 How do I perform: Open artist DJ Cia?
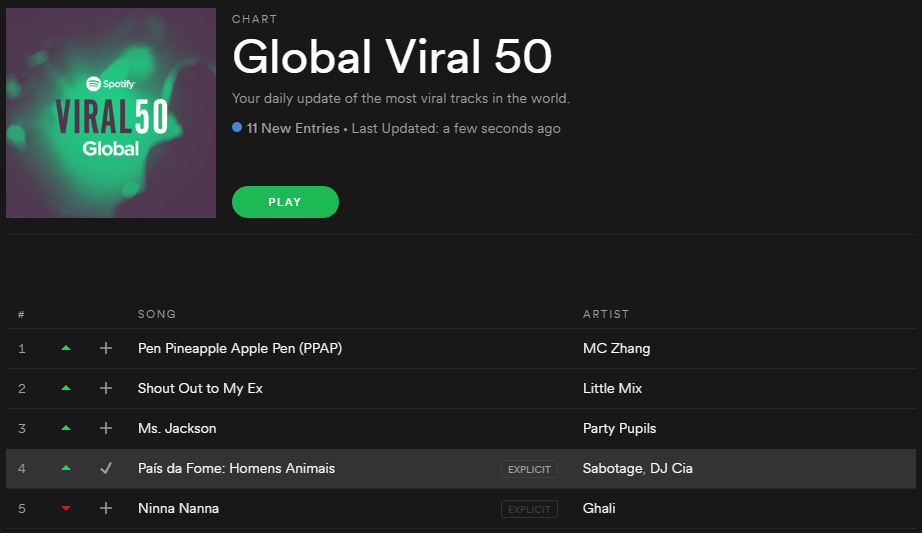[x=672, y=468]
